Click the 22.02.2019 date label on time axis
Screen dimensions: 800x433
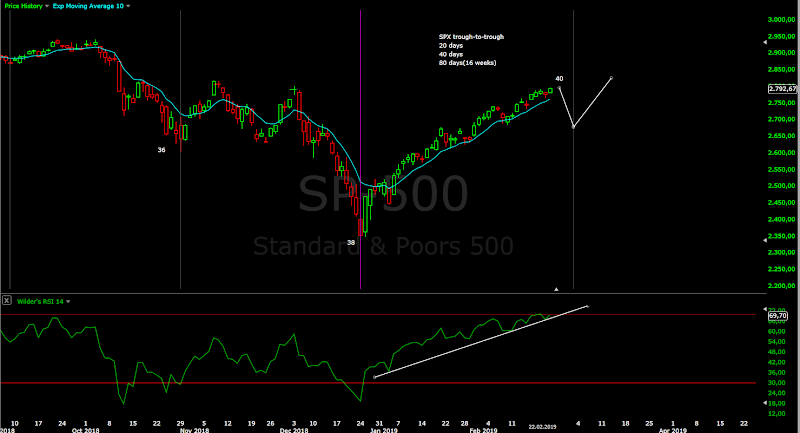[542, 427]
